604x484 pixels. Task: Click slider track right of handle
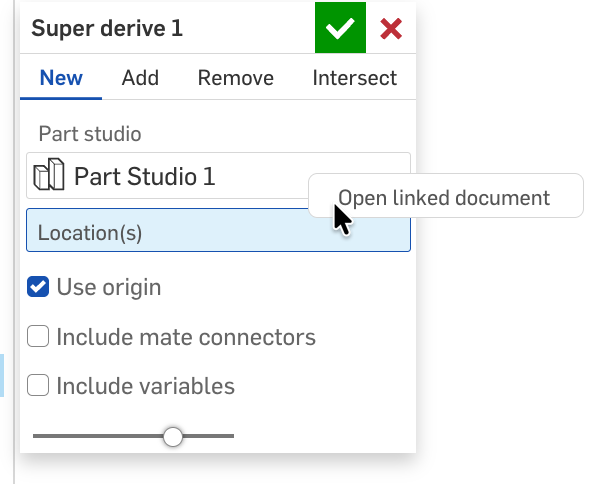(x=210, y=436)
